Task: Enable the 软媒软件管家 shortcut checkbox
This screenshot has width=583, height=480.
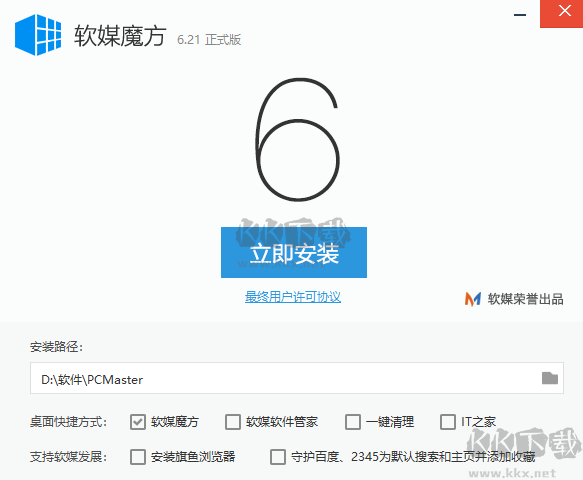Action: (233, 422)
